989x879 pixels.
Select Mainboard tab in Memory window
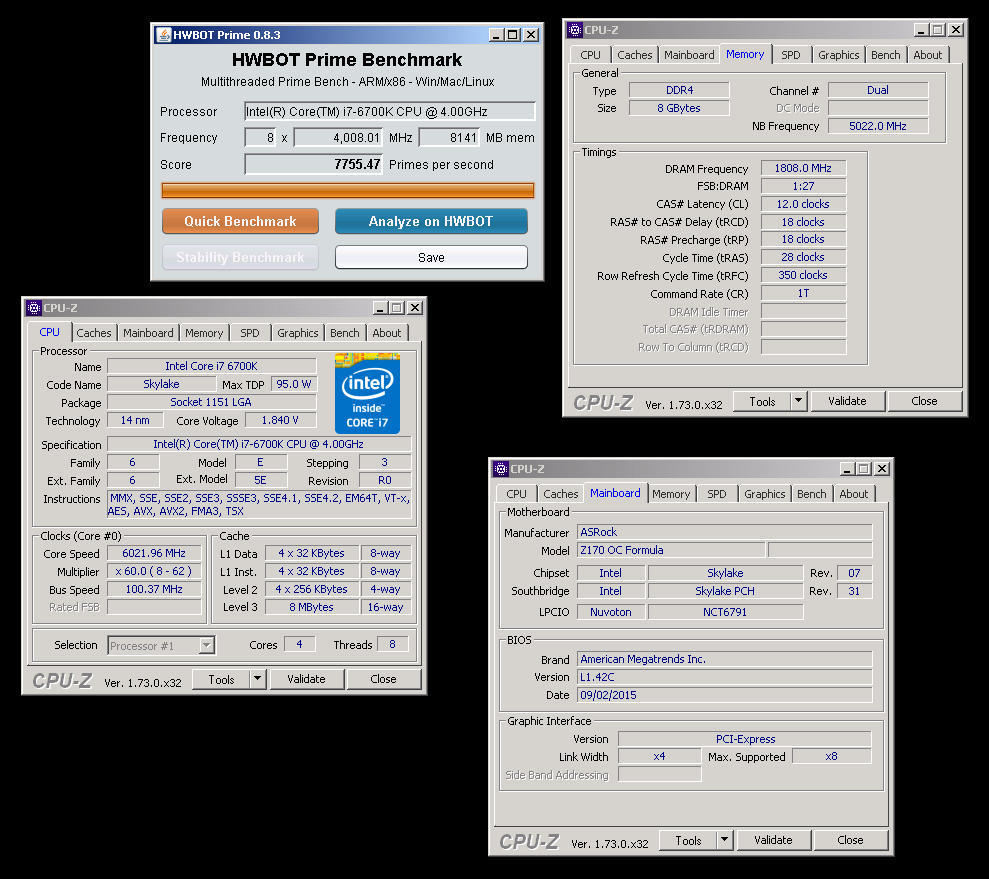[689, 55]
